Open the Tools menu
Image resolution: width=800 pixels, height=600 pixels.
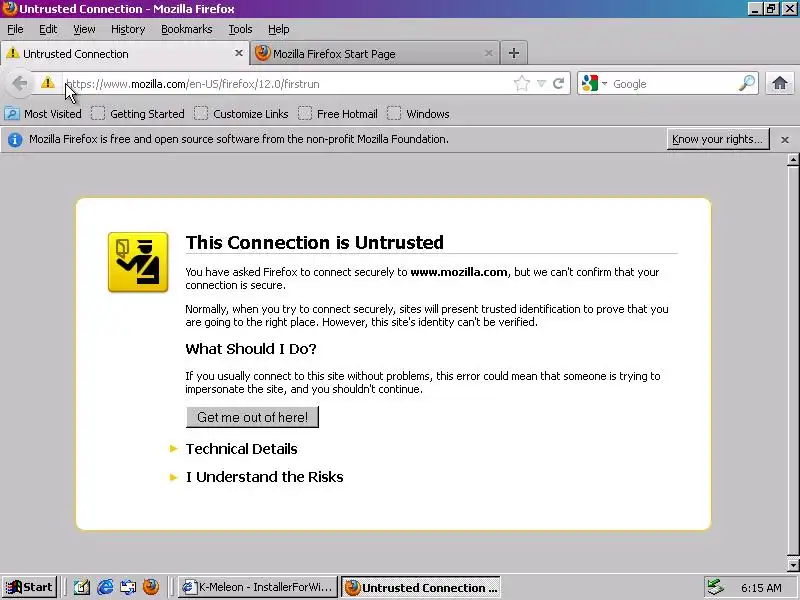click(240, 29)
